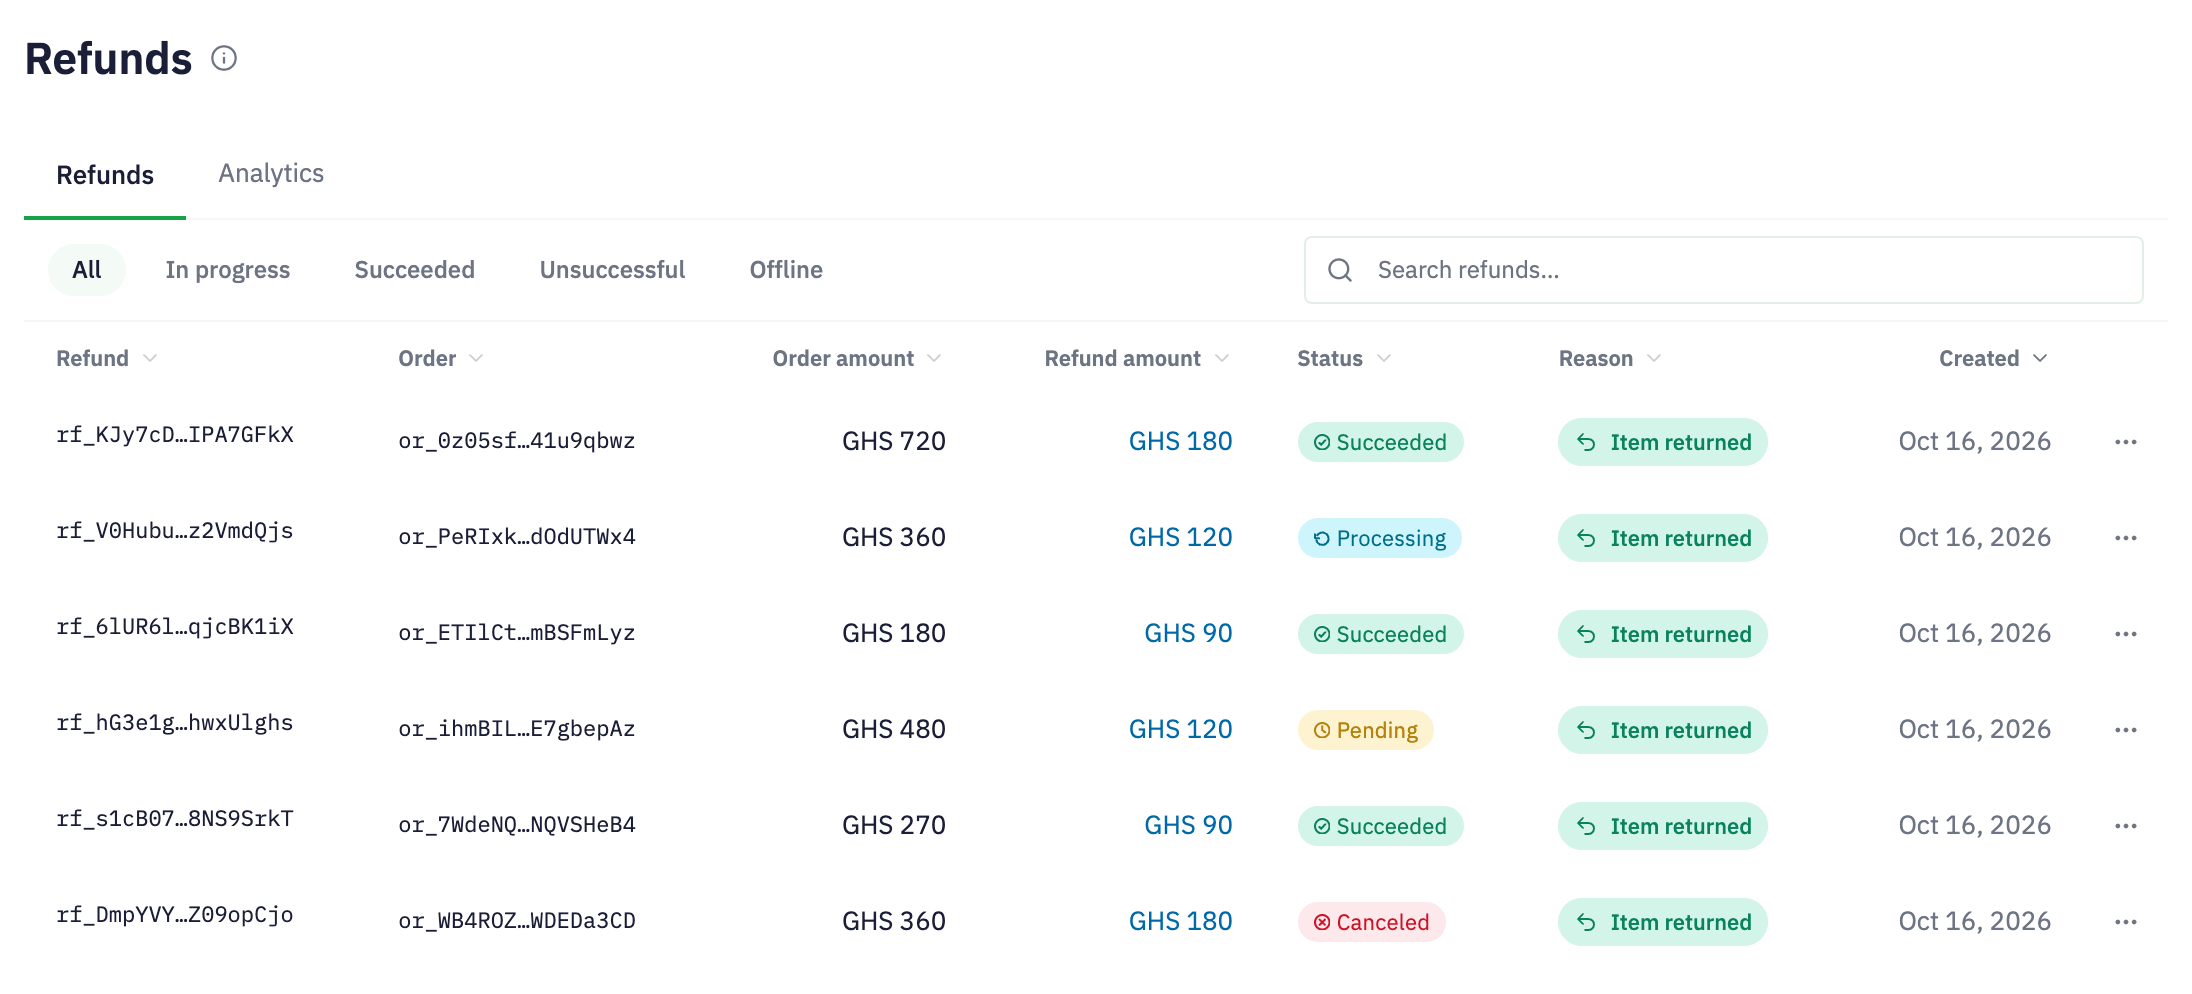Click Item returned badge for rf_s1cB07…8NS9SrkT
This screenshot has width=2192, height=994.
1663,826
